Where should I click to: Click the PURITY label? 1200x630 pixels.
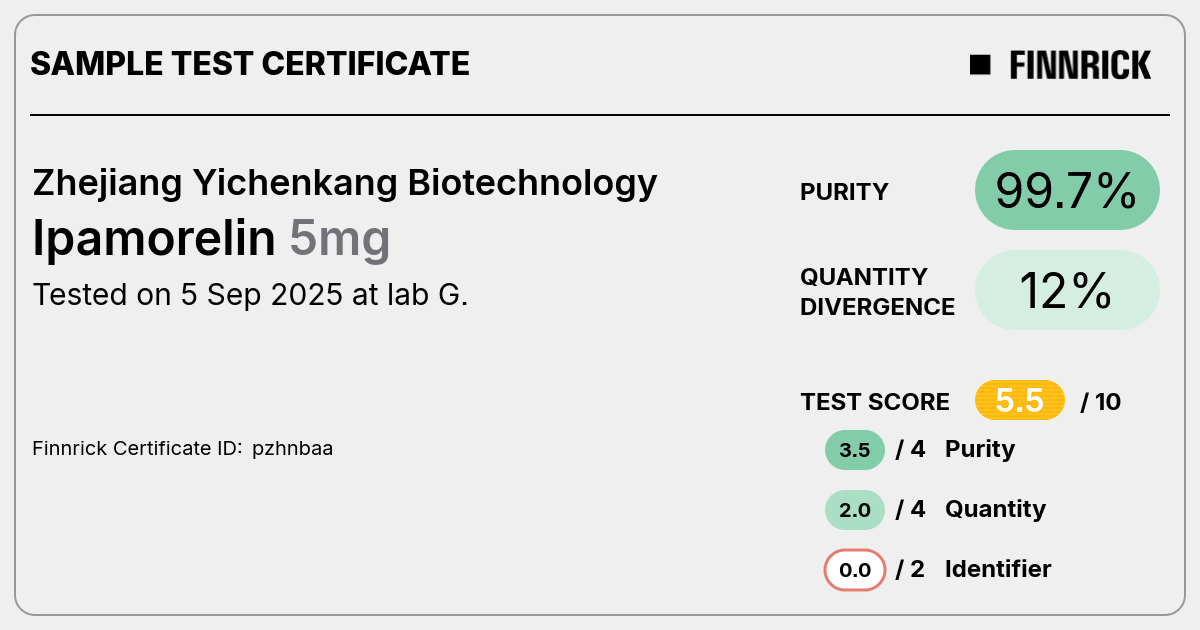[x=844, y=192]
